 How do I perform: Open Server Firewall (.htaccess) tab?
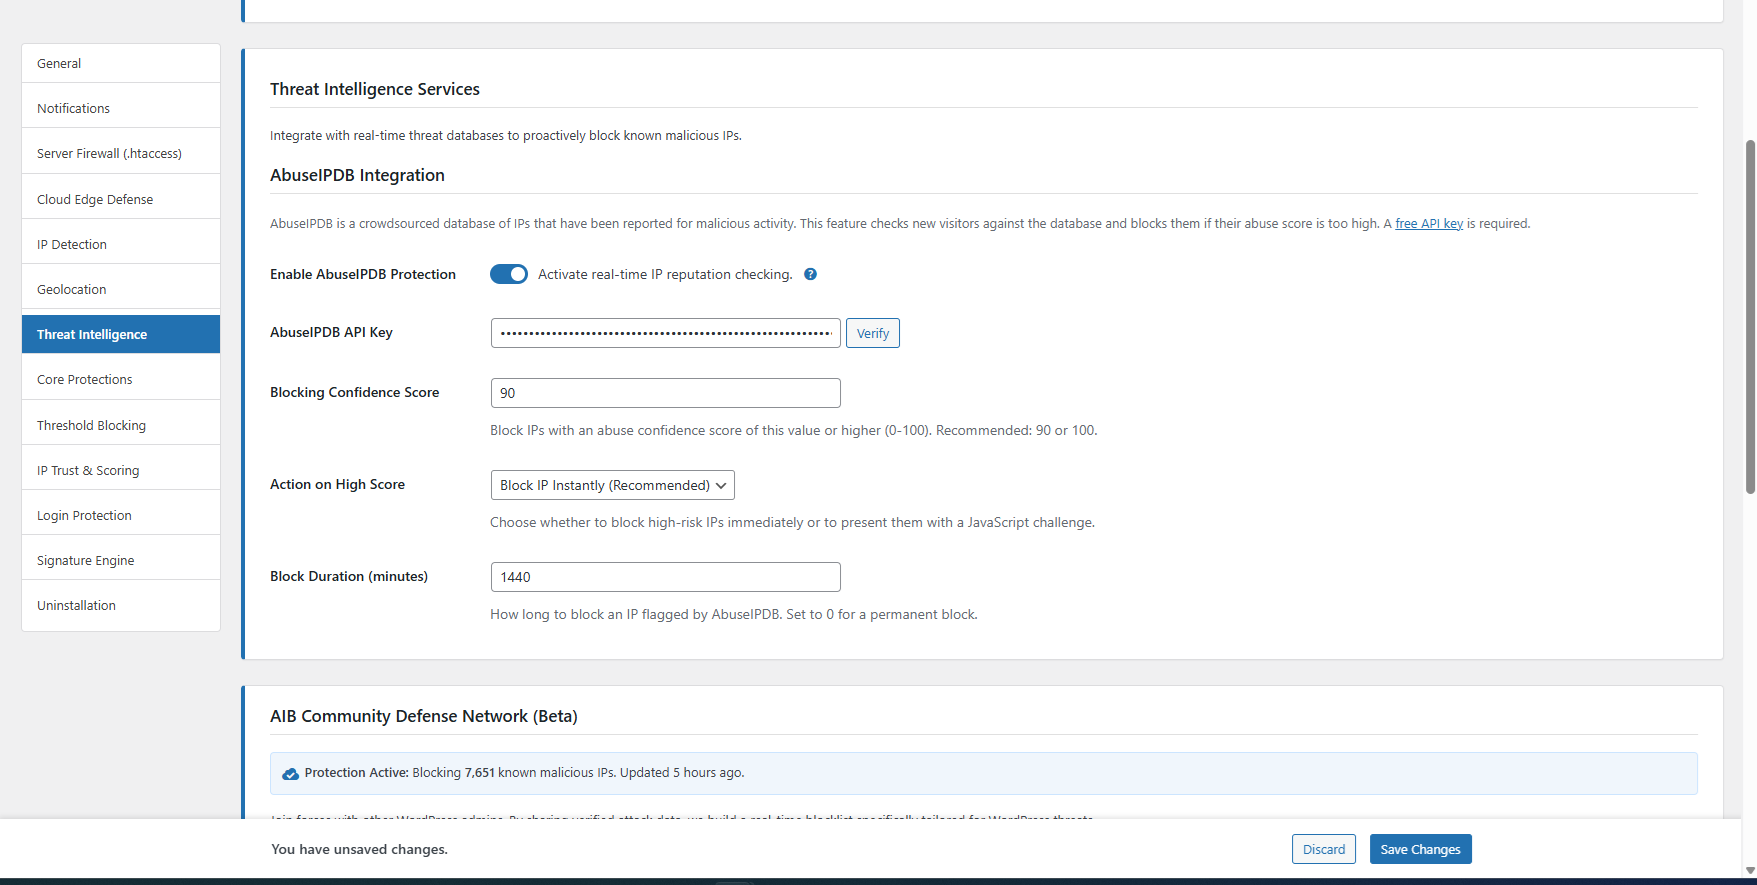pyautogui.click(x=121, y=153)
